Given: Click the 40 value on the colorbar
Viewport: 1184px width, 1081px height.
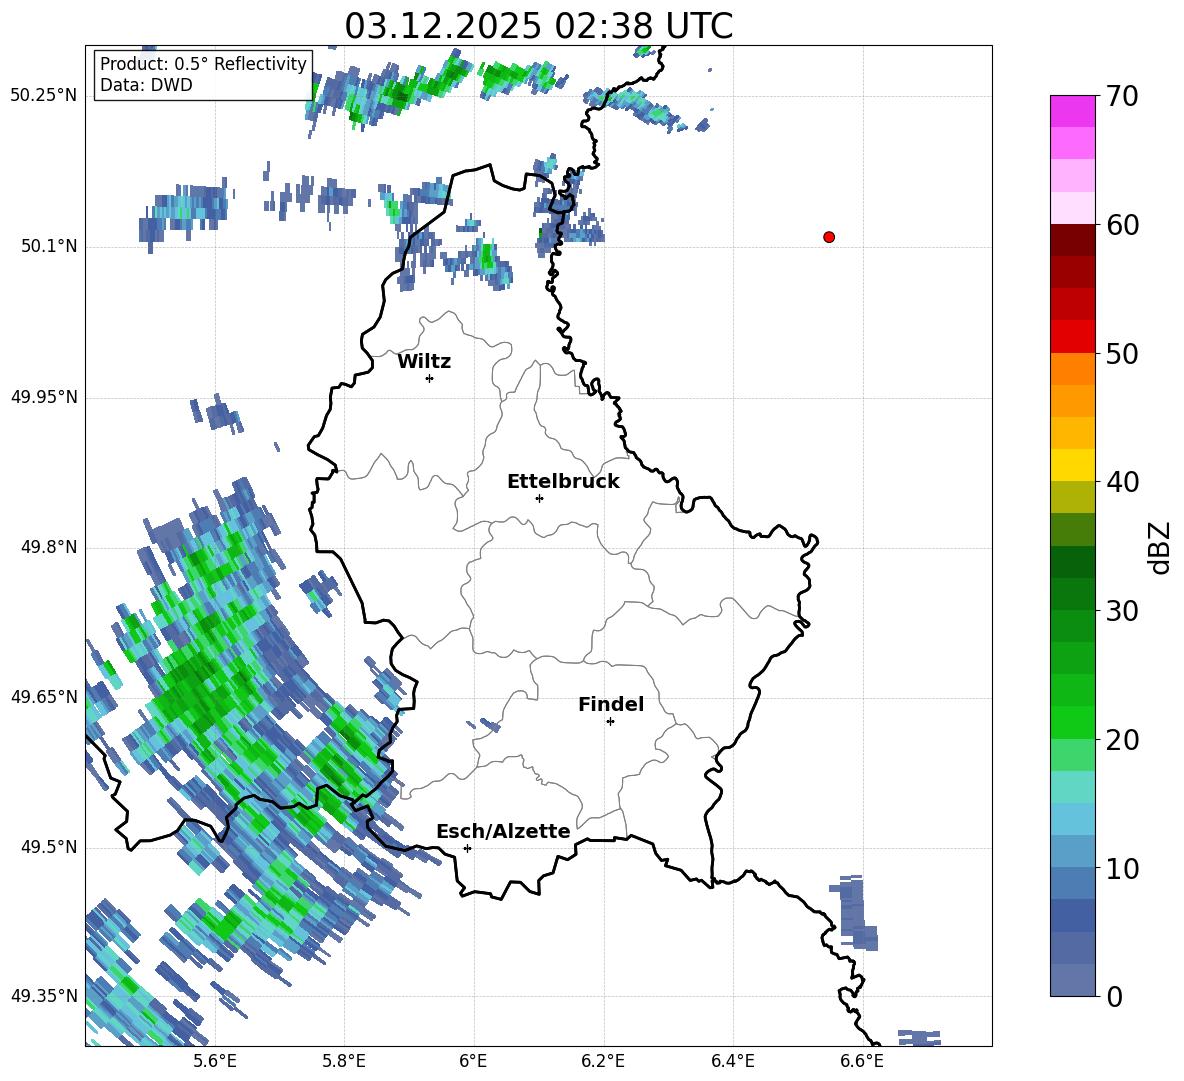Looking at the screenshot, I should tap(1121, 482).
